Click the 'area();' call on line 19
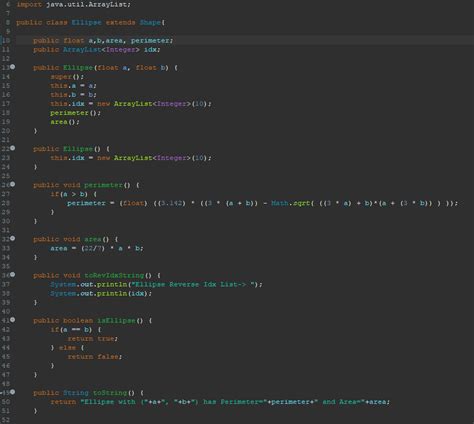The image size is (474, 424). (65, 122)
